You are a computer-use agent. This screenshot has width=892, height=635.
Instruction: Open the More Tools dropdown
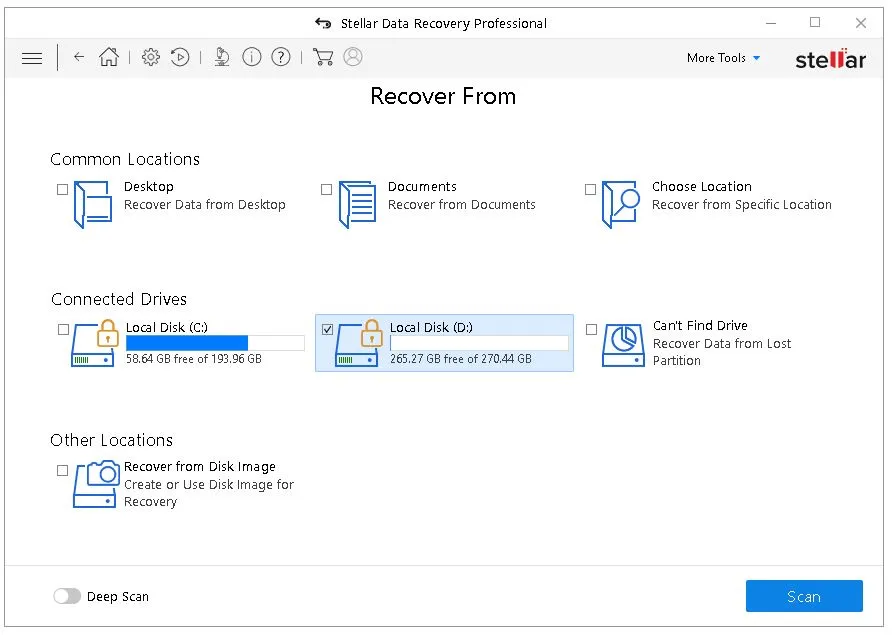coord(722,58)
